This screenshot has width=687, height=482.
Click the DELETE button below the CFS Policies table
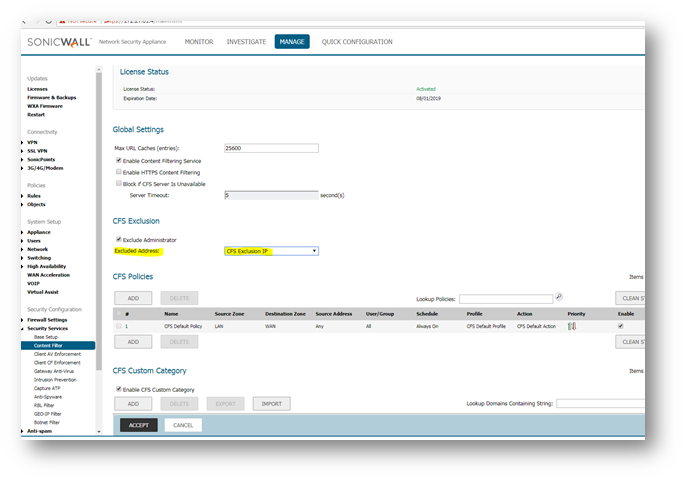click(179, 342)
